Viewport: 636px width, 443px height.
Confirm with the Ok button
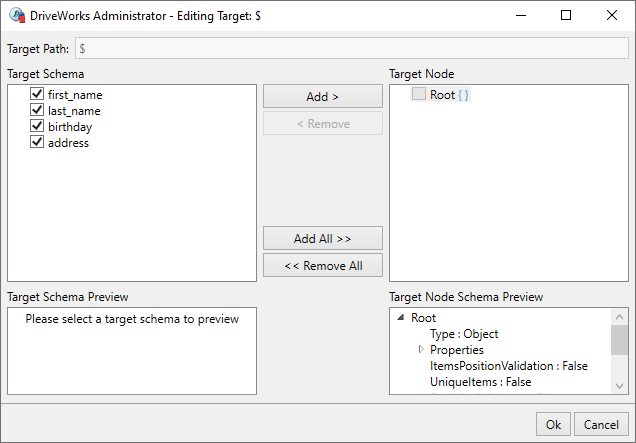coord(553,424)
